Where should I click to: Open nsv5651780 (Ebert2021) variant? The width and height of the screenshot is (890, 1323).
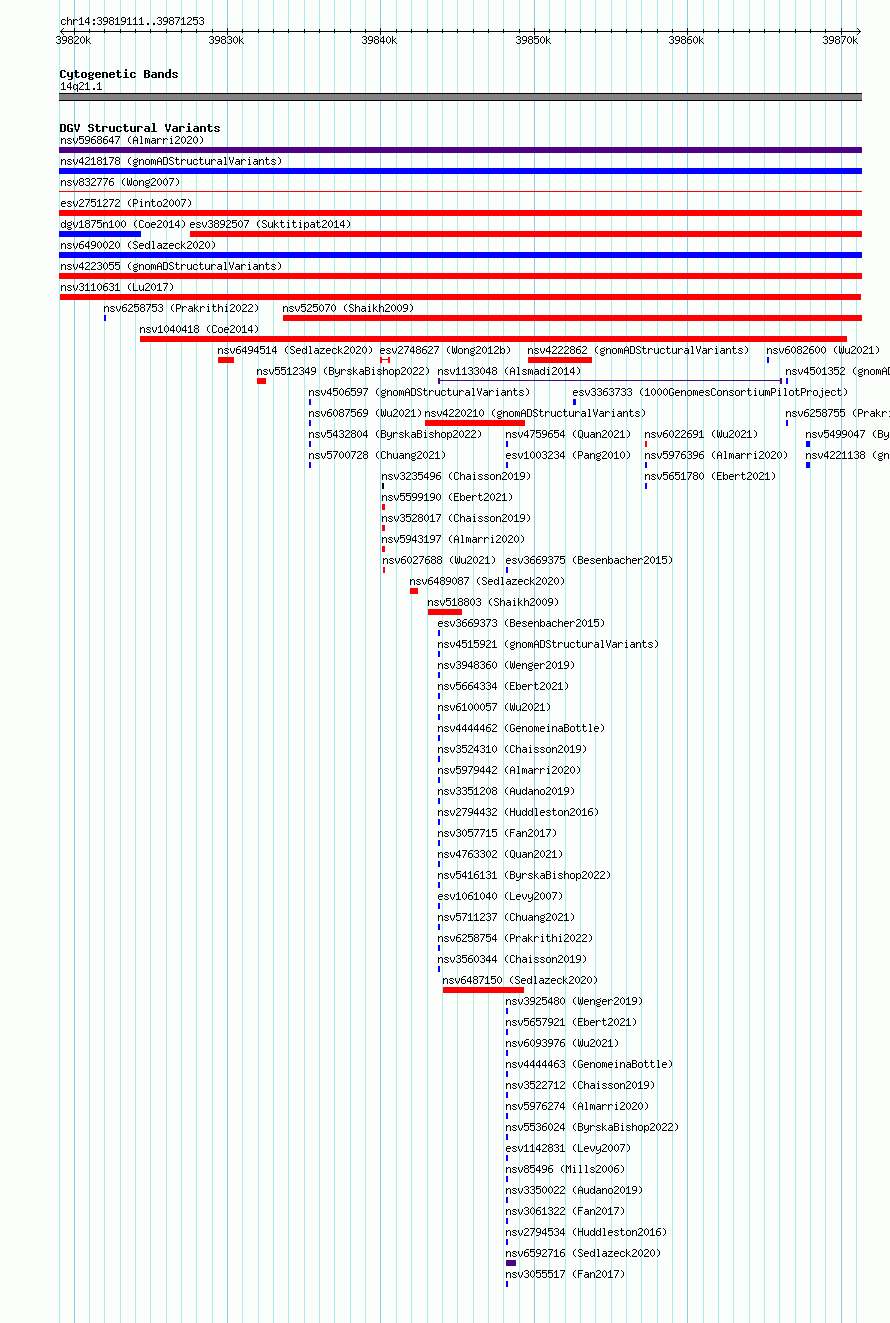pos(710,476)
